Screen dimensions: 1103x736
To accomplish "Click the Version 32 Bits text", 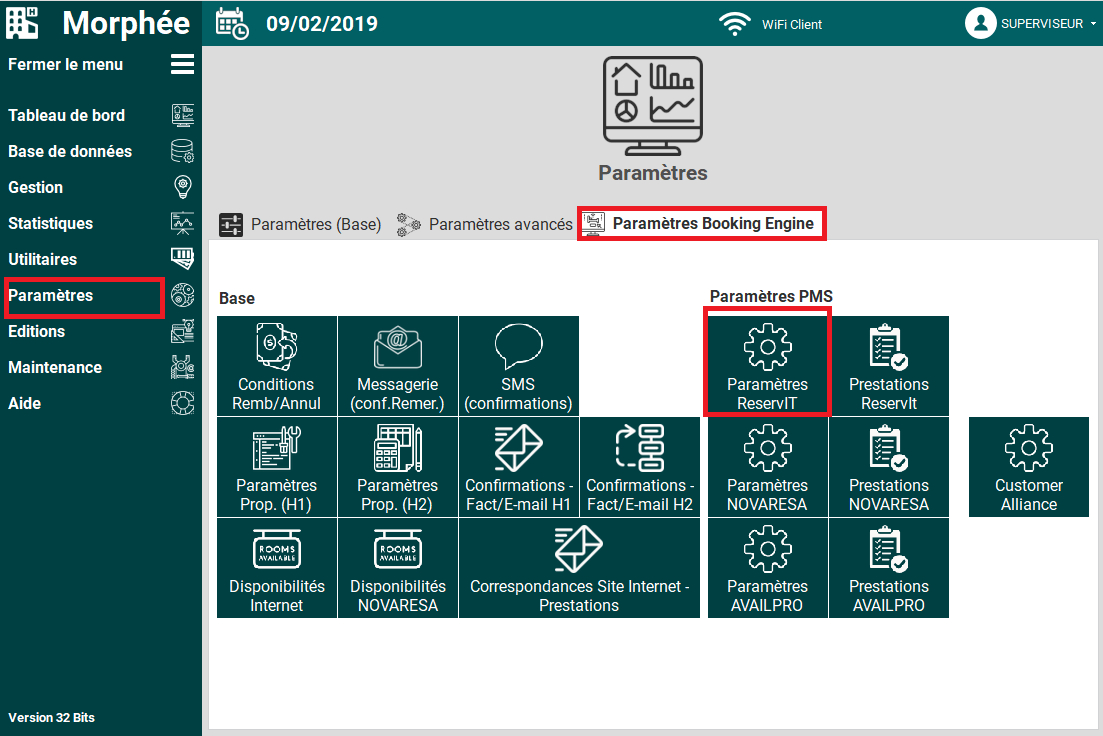I will point(51,718).
